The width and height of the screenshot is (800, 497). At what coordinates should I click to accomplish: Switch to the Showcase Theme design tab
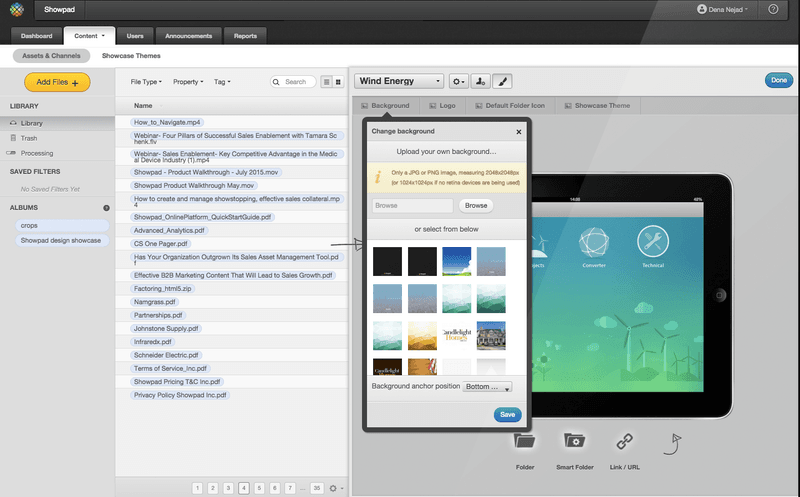[x=597, y=106]
